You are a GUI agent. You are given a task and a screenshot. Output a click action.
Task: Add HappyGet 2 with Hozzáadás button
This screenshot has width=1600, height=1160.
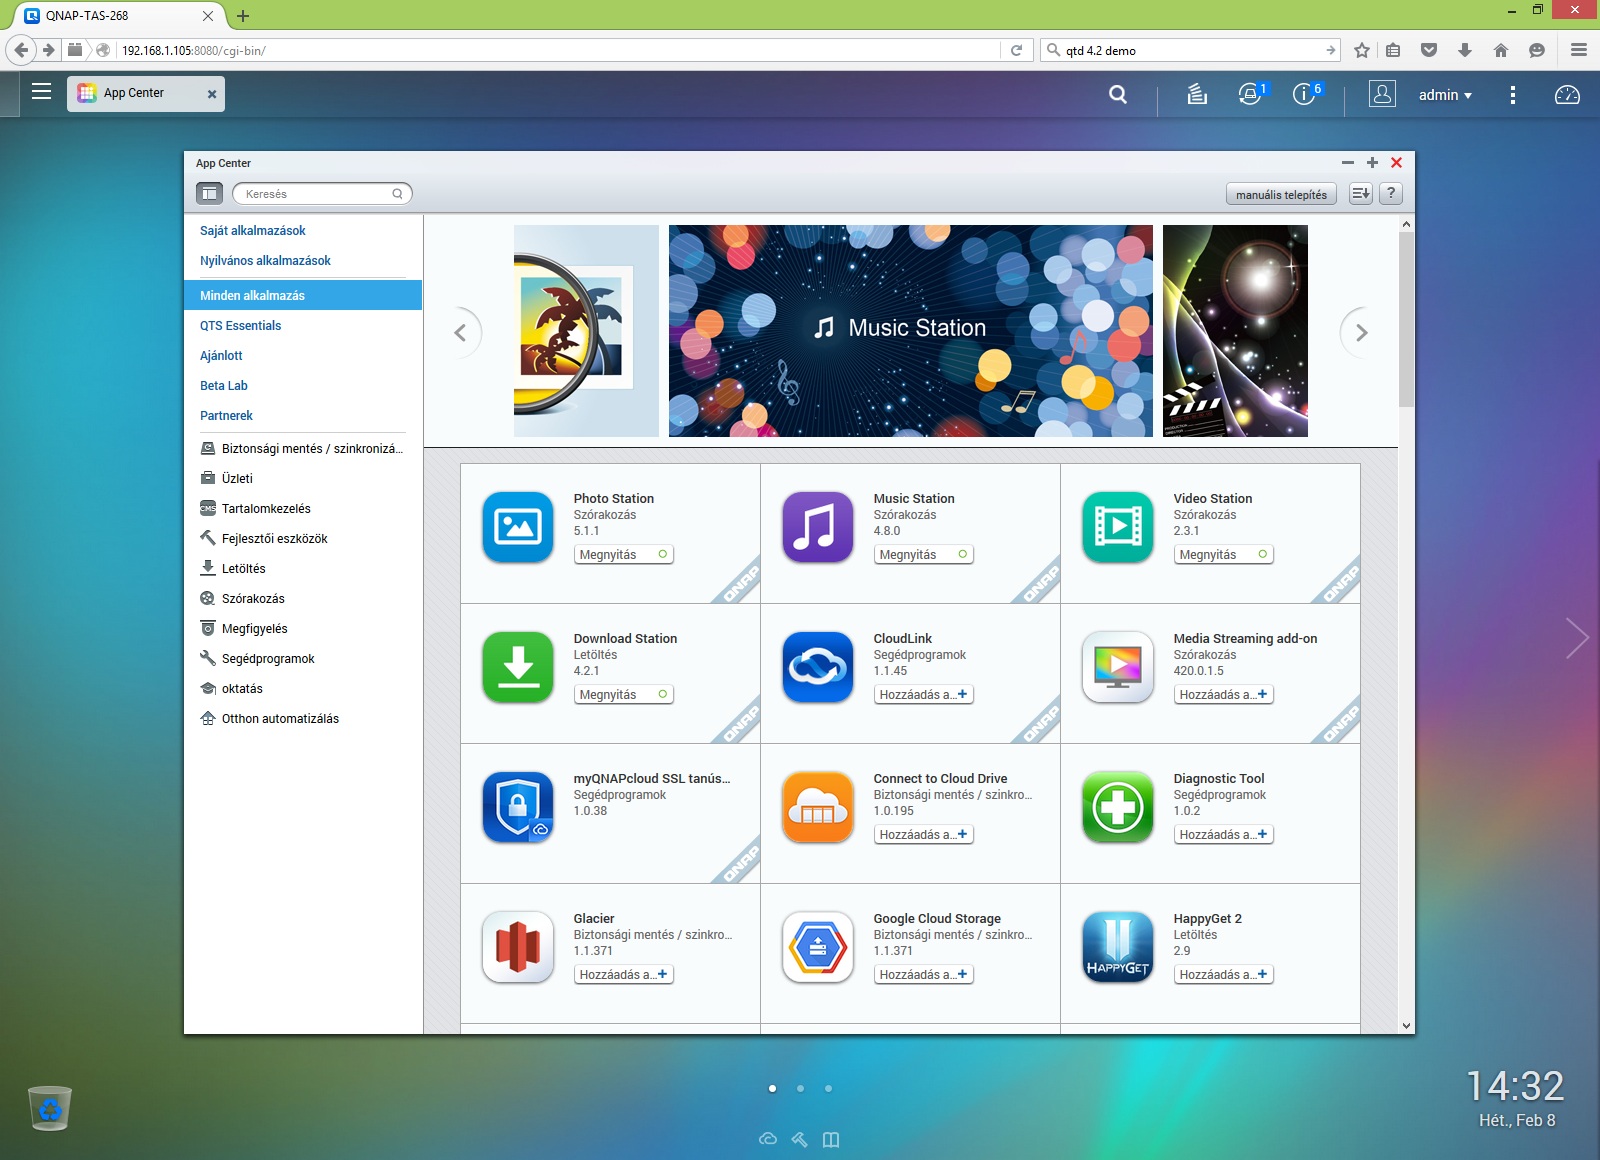pos(1223,974)
